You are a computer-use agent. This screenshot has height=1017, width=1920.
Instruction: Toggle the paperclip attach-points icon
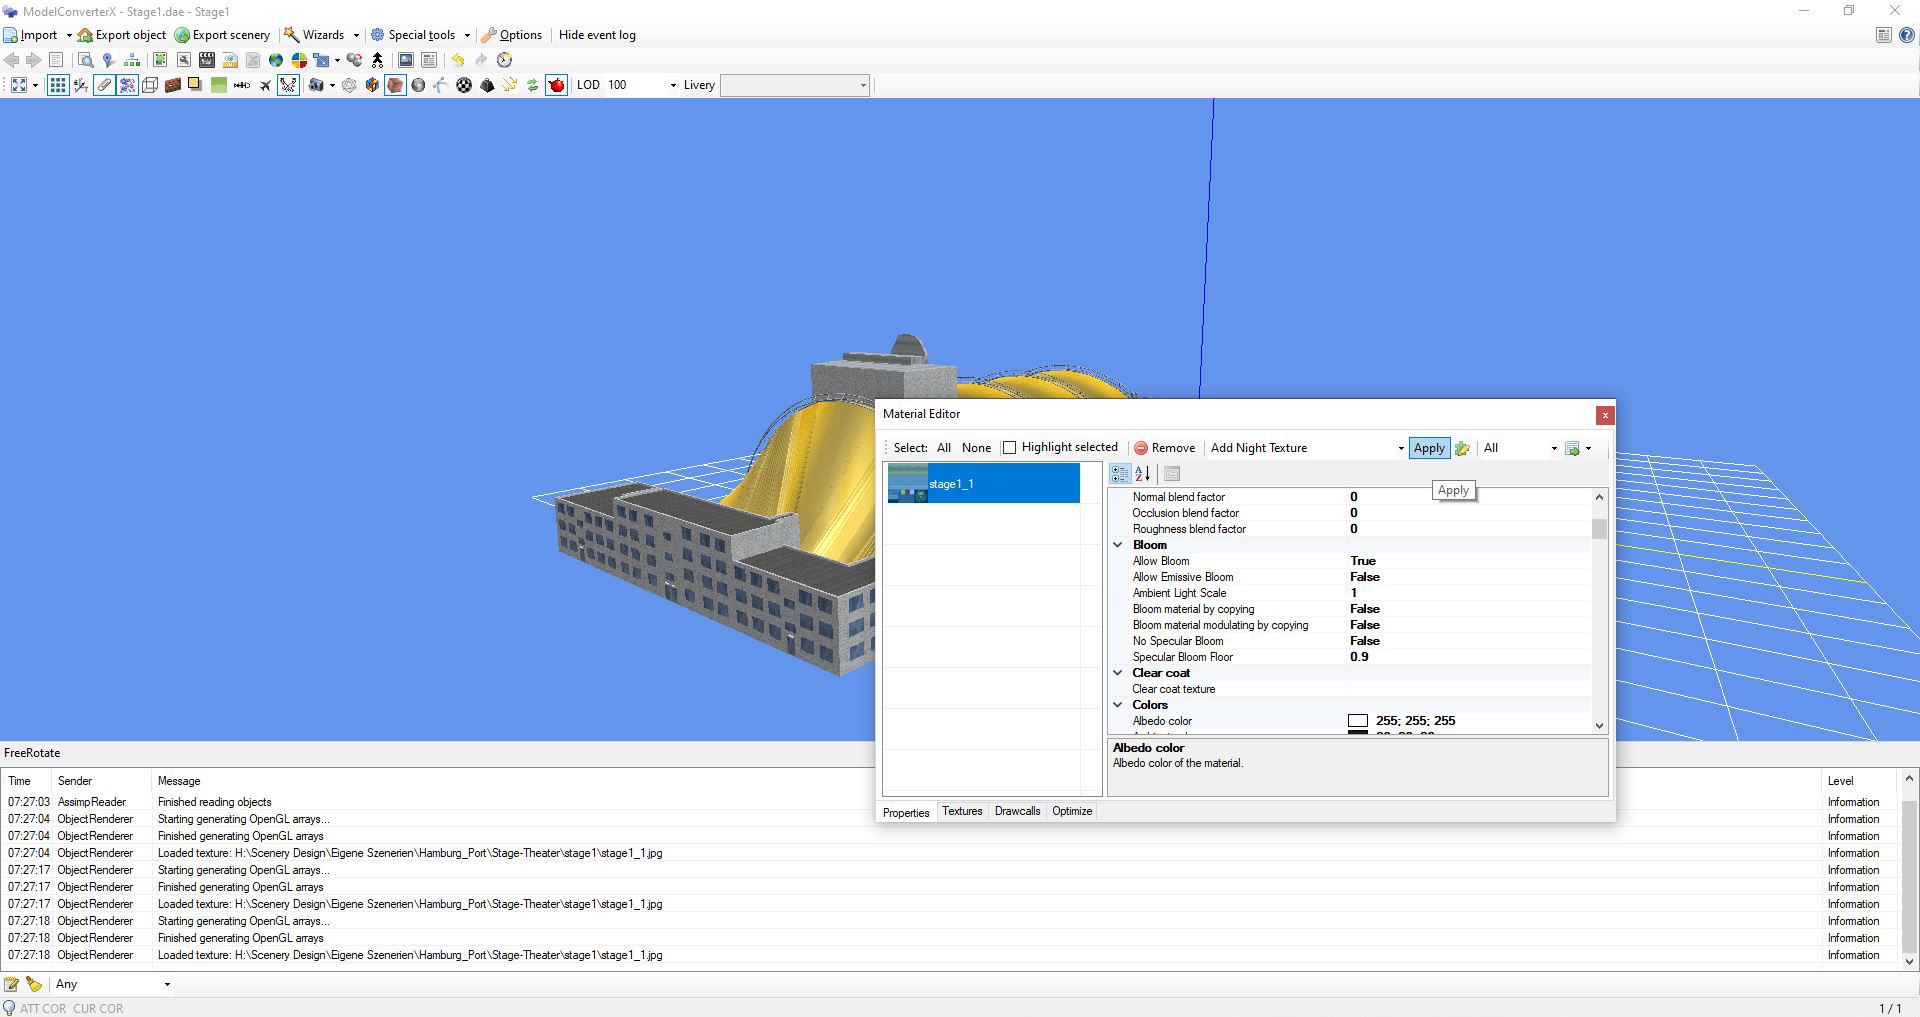[x=104, y=85]
